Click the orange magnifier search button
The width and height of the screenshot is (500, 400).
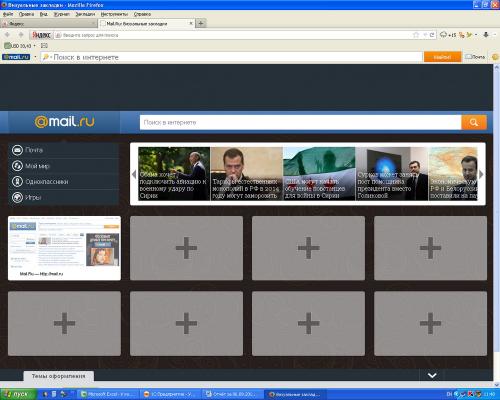pos(474,122)
